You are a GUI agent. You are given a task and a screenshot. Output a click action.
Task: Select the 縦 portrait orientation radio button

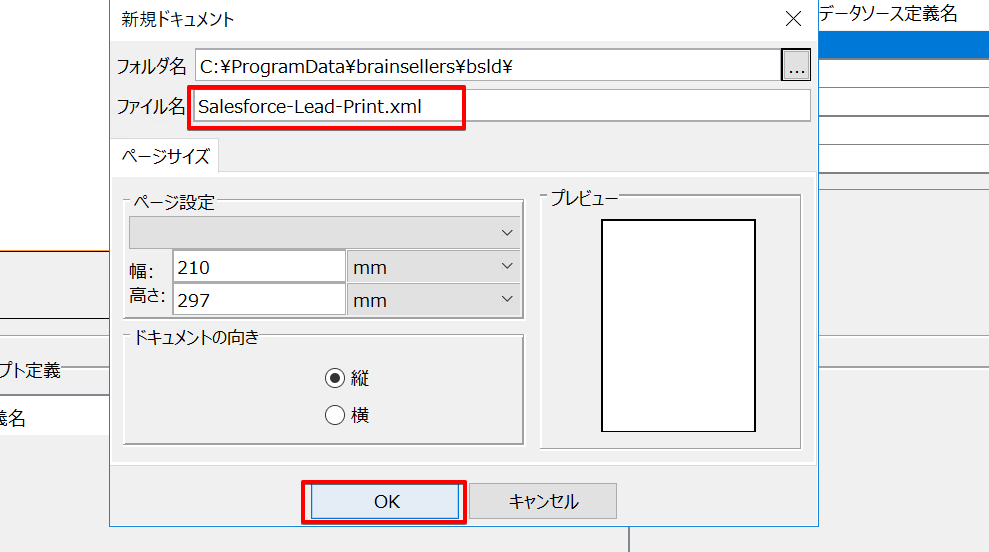tap(335, 378)
